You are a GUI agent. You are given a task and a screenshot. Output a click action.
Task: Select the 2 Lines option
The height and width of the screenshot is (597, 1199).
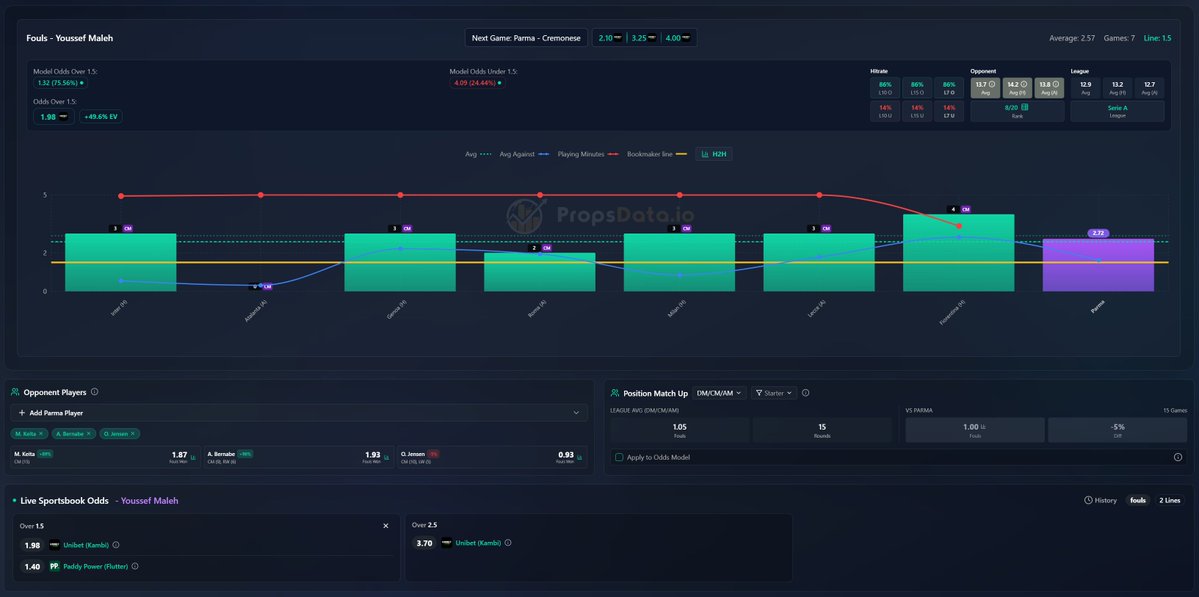[1170, 500]
